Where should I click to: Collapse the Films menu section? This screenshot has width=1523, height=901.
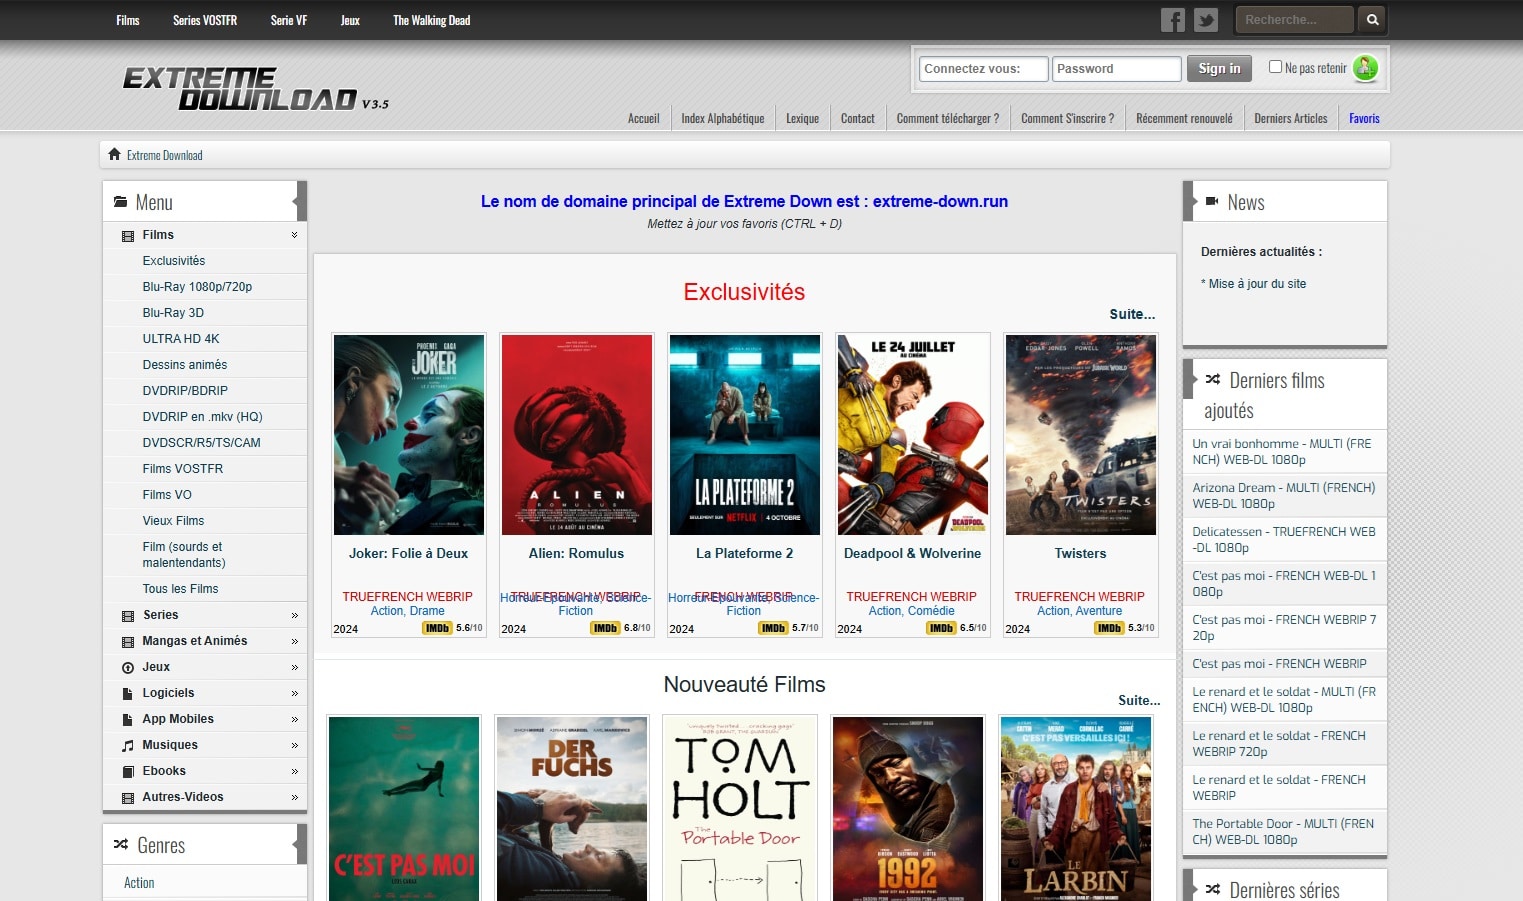point(295,235)
